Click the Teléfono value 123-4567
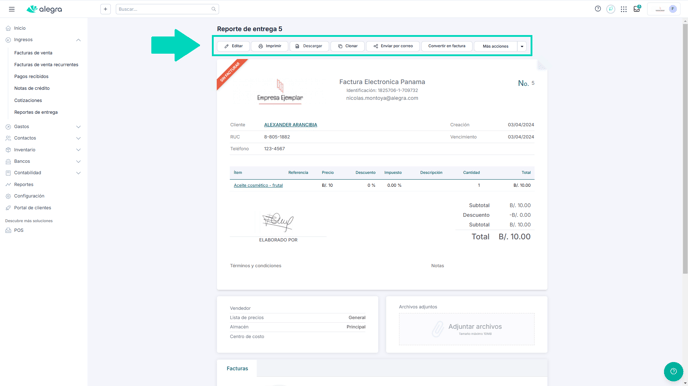The width and height of the screenshot is (688, 386). (x=274, y=149)
